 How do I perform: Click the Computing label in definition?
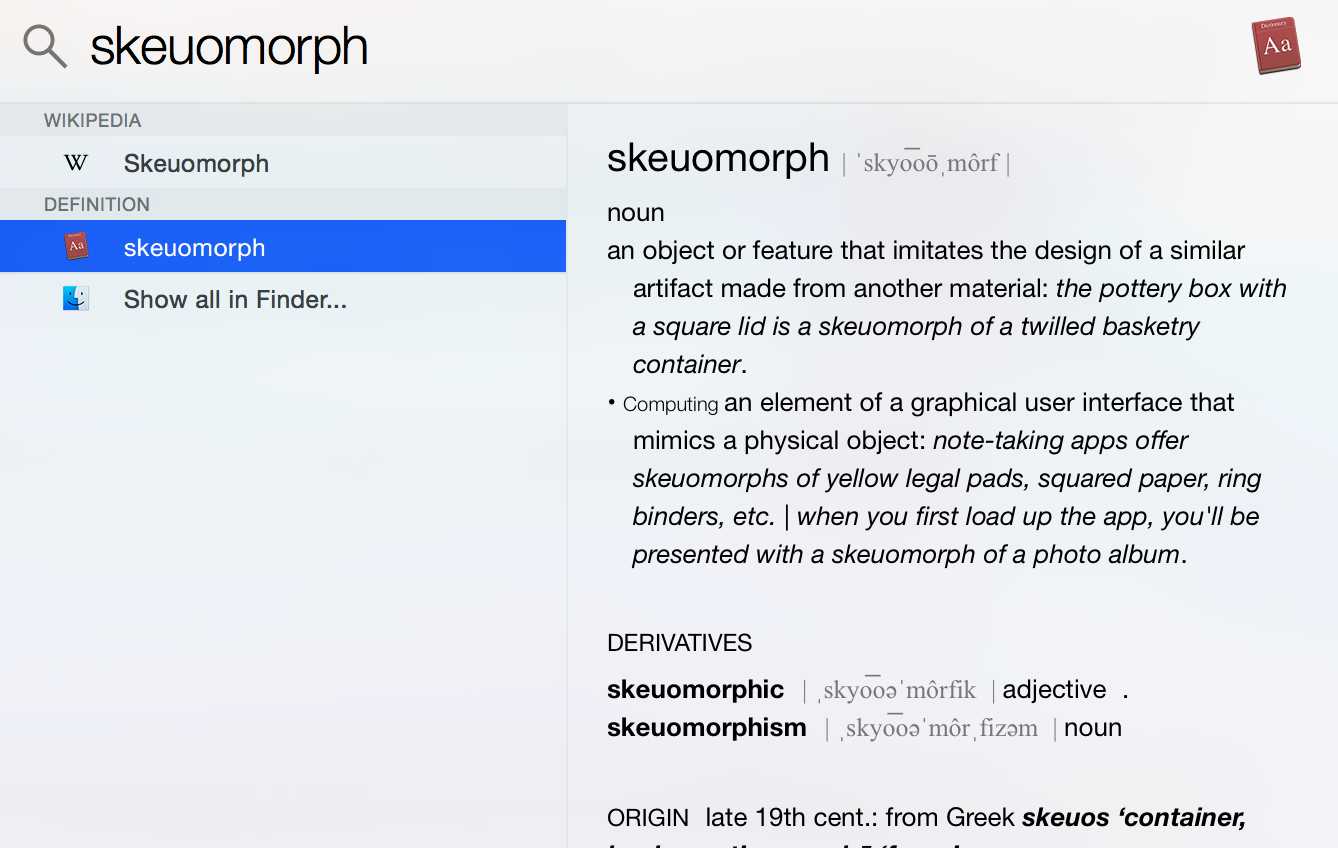point(670,404)
